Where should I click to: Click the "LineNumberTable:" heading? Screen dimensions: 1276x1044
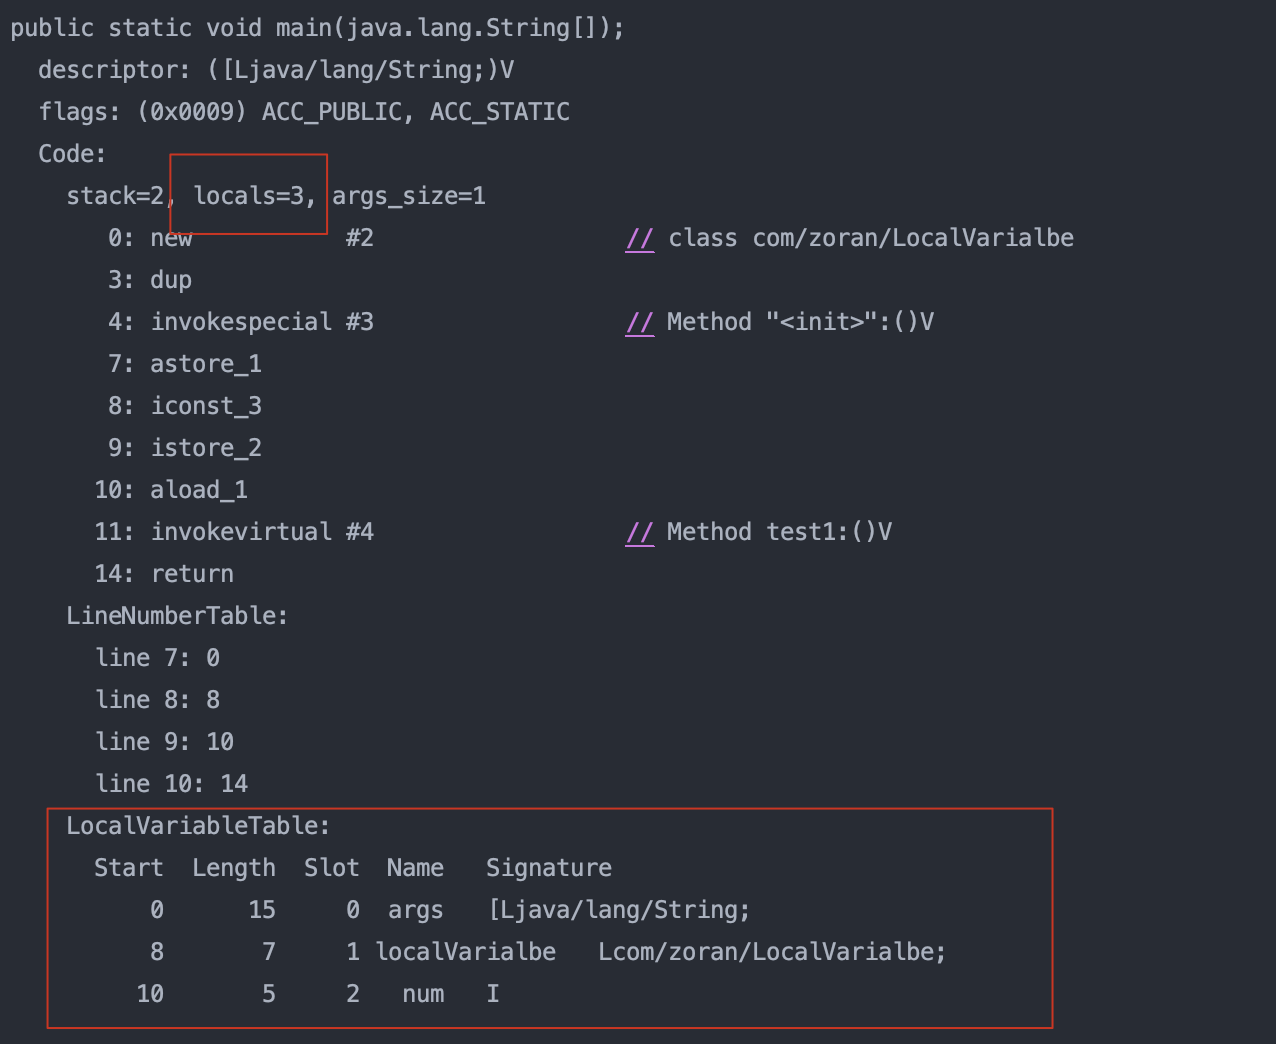[177, 616]
